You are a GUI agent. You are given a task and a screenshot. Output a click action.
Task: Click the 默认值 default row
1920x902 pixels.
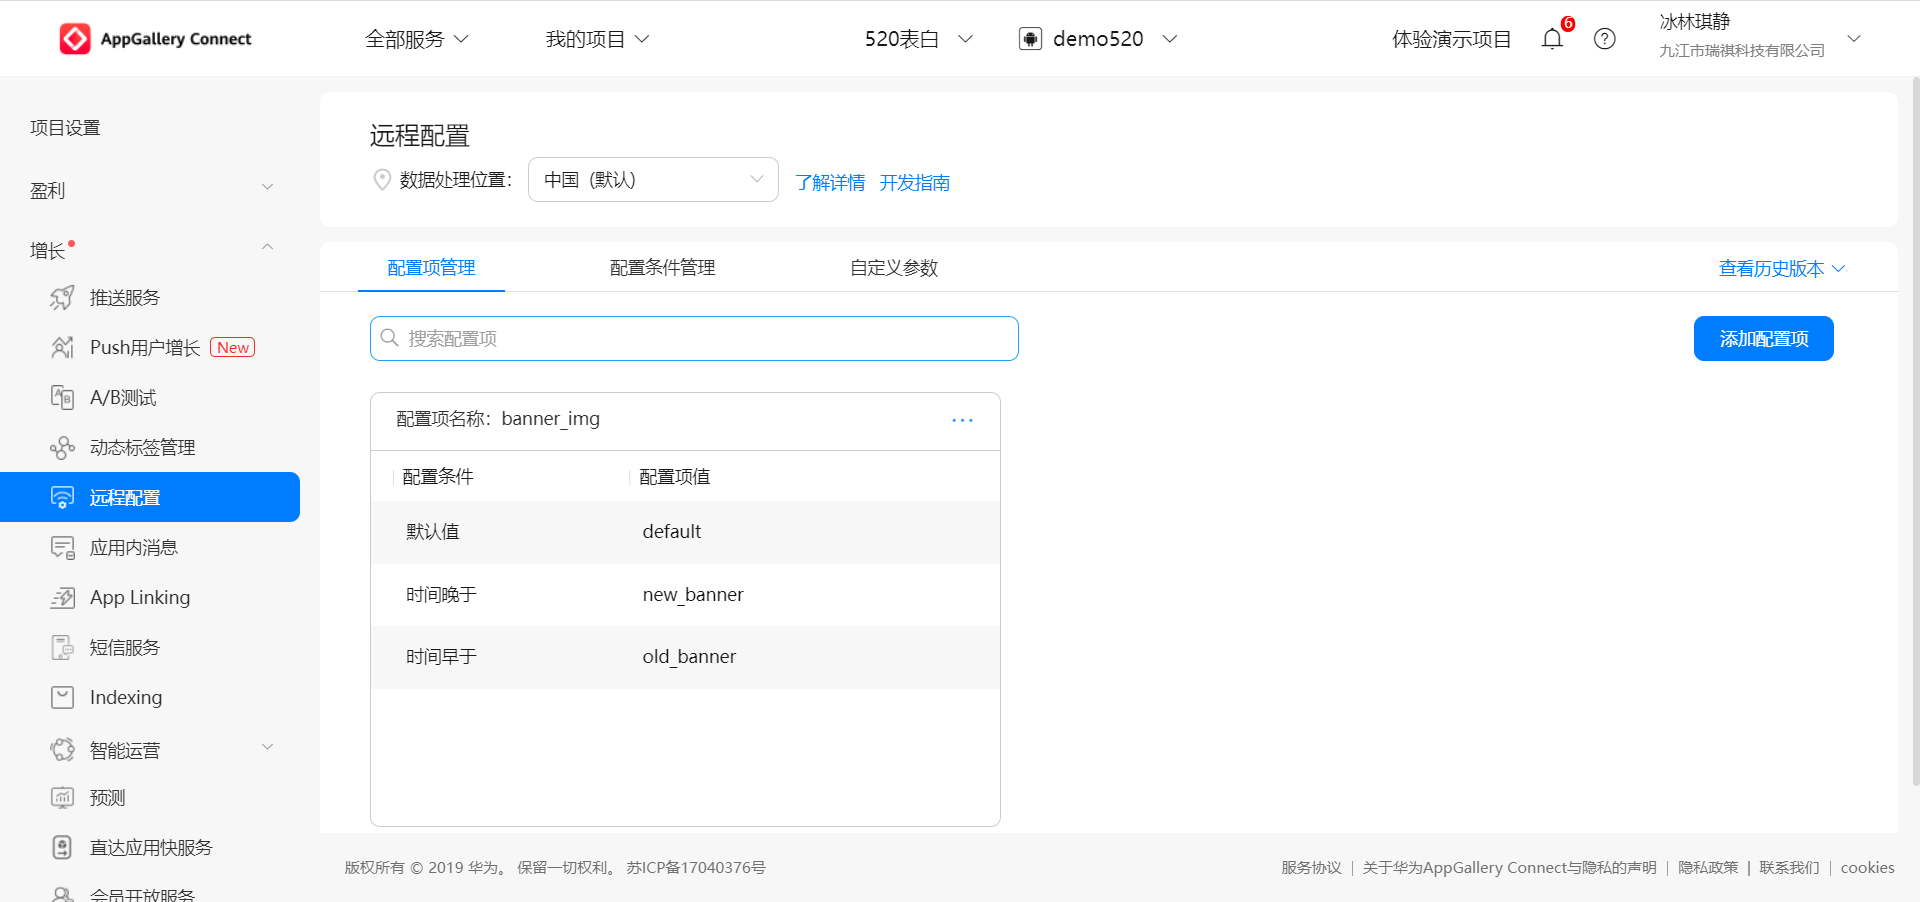point(685,532)
